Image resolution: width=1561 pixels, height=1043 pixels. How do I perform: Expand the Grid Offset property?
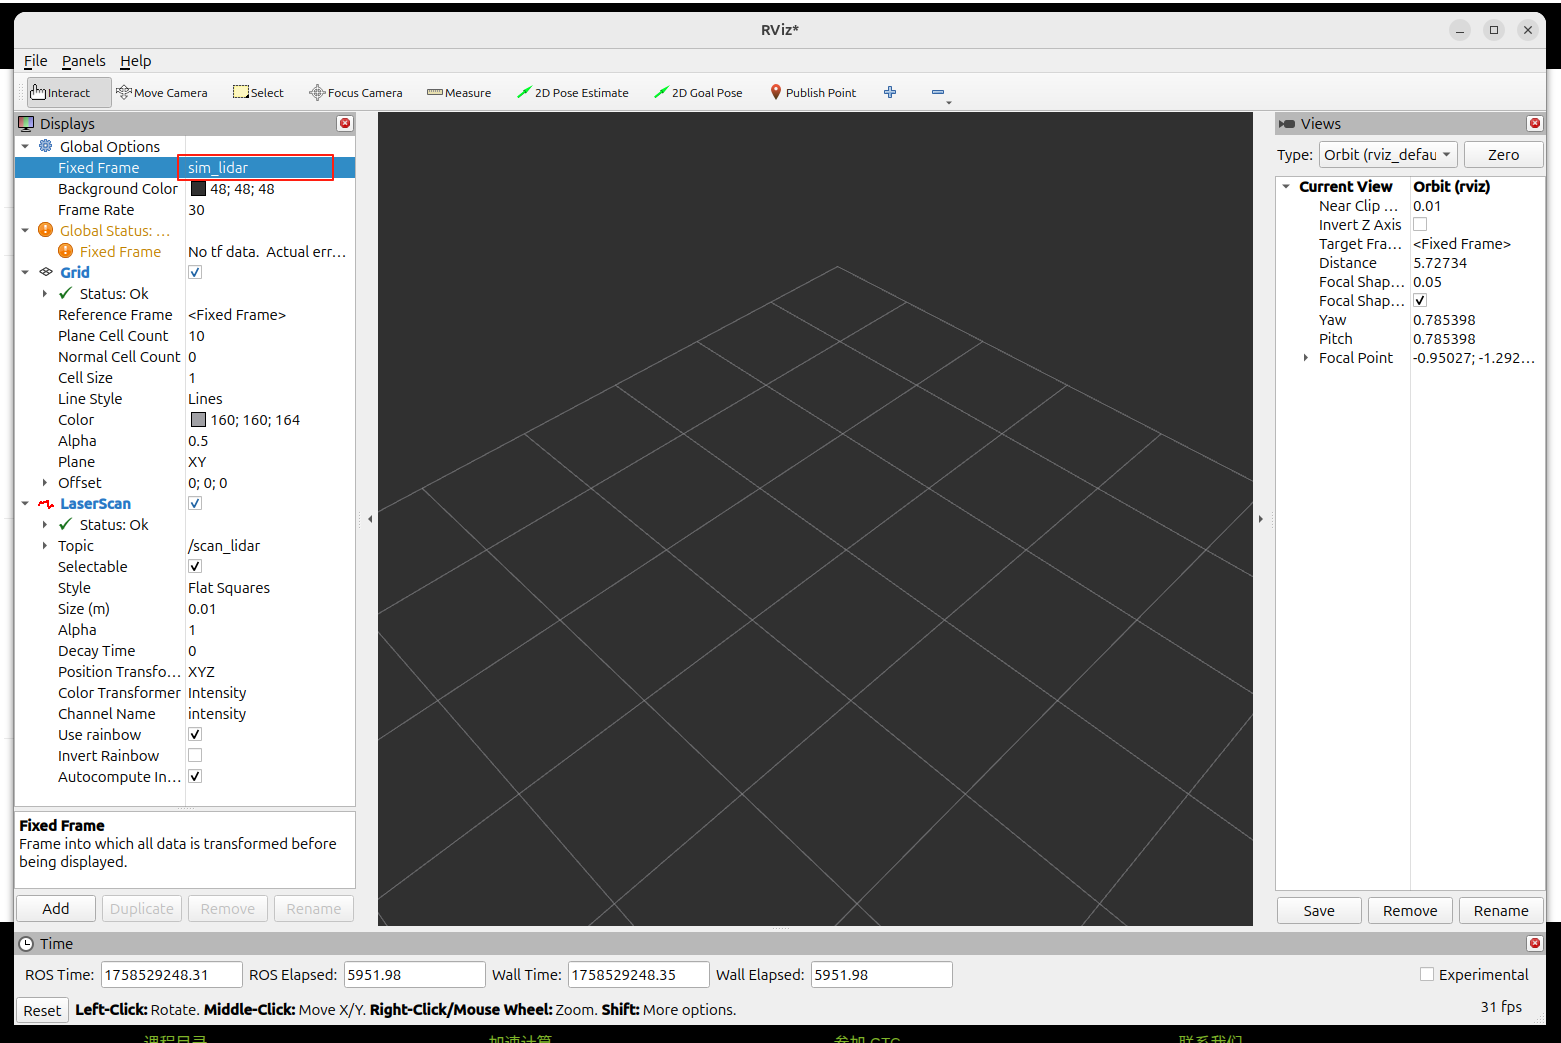[x=45, y=482]
